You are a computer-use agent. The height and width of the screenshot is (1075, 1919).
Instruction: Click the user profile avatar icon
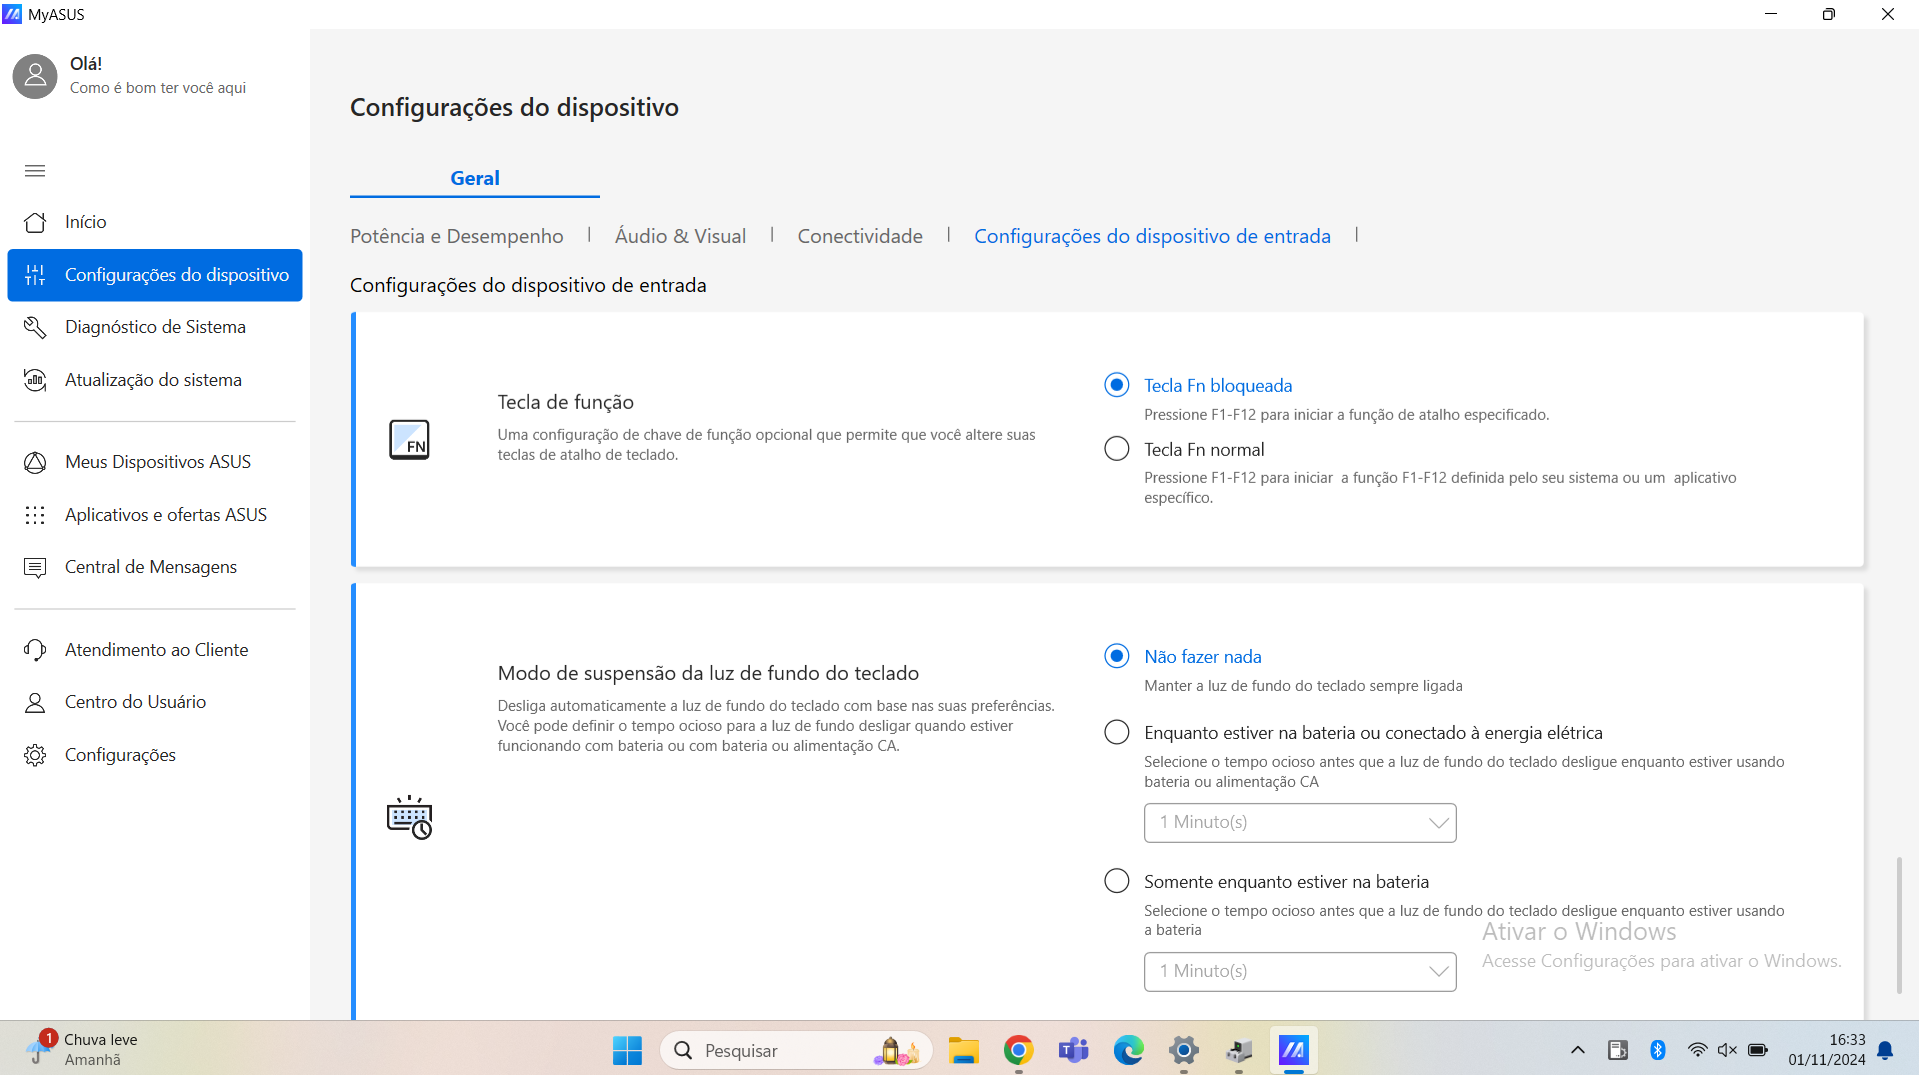pyautogui.click(x=35, y=76)
